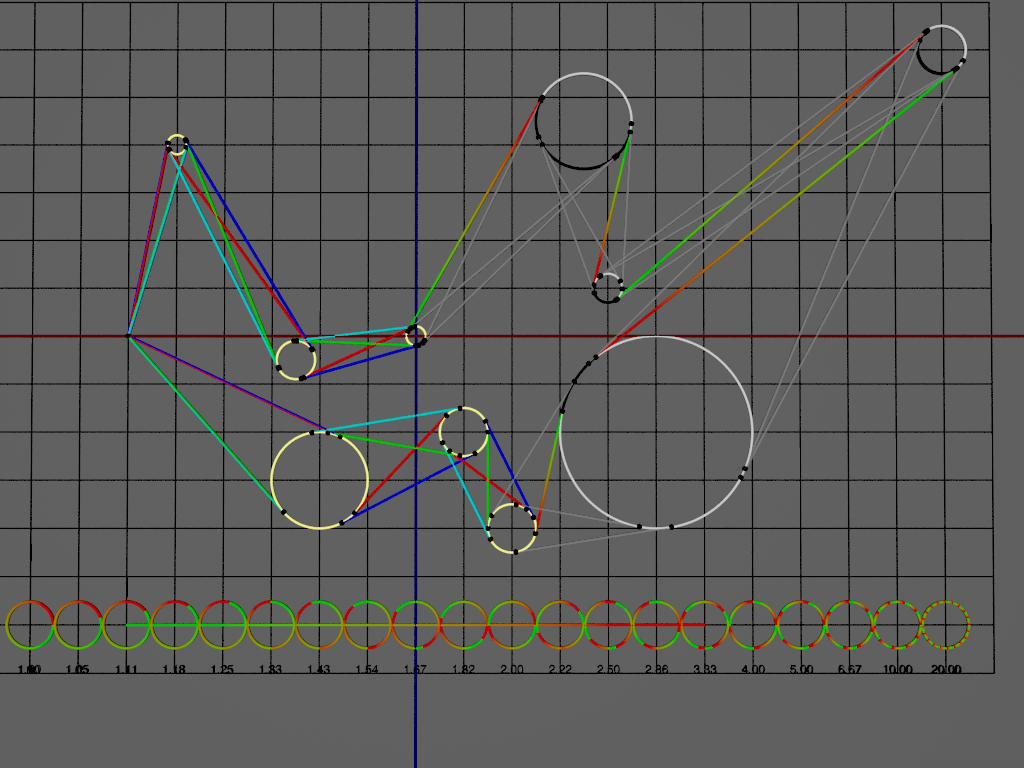The image size is (1024, 768).
Task: Select the bottom-row circle labeled 5.00
Action: (801, 625)
